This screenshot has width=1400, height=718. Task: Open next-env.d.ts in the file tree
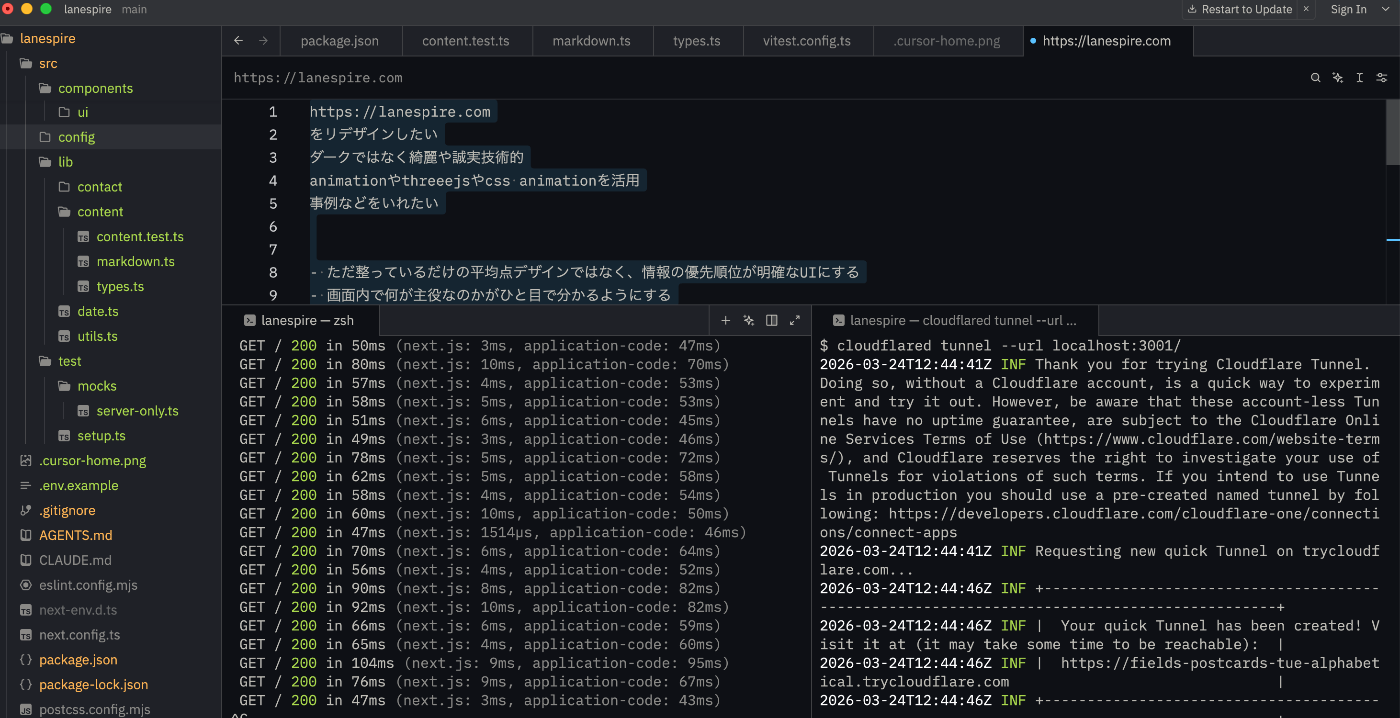point(77,610)
